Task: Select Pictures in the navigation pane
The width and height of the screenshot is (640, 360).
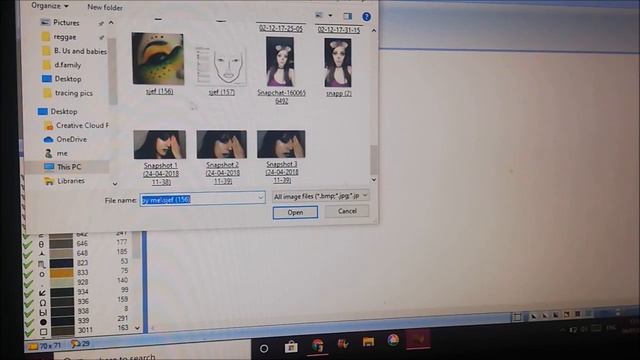Action: (x=66, y=23)
